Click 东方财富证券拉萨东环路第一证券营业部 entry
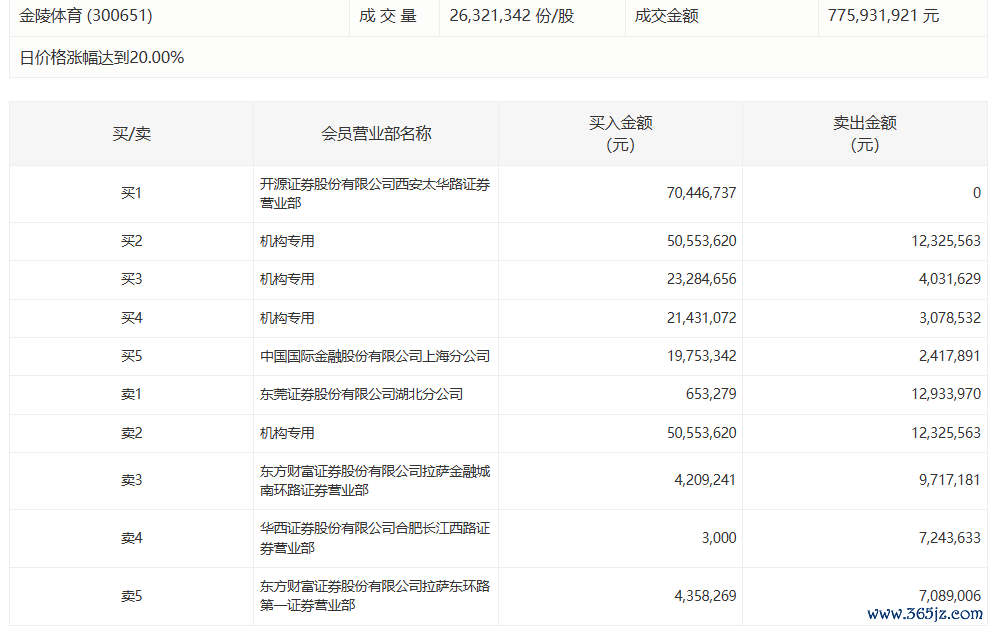The image size is (990, 629). click(x=375, y=595)
